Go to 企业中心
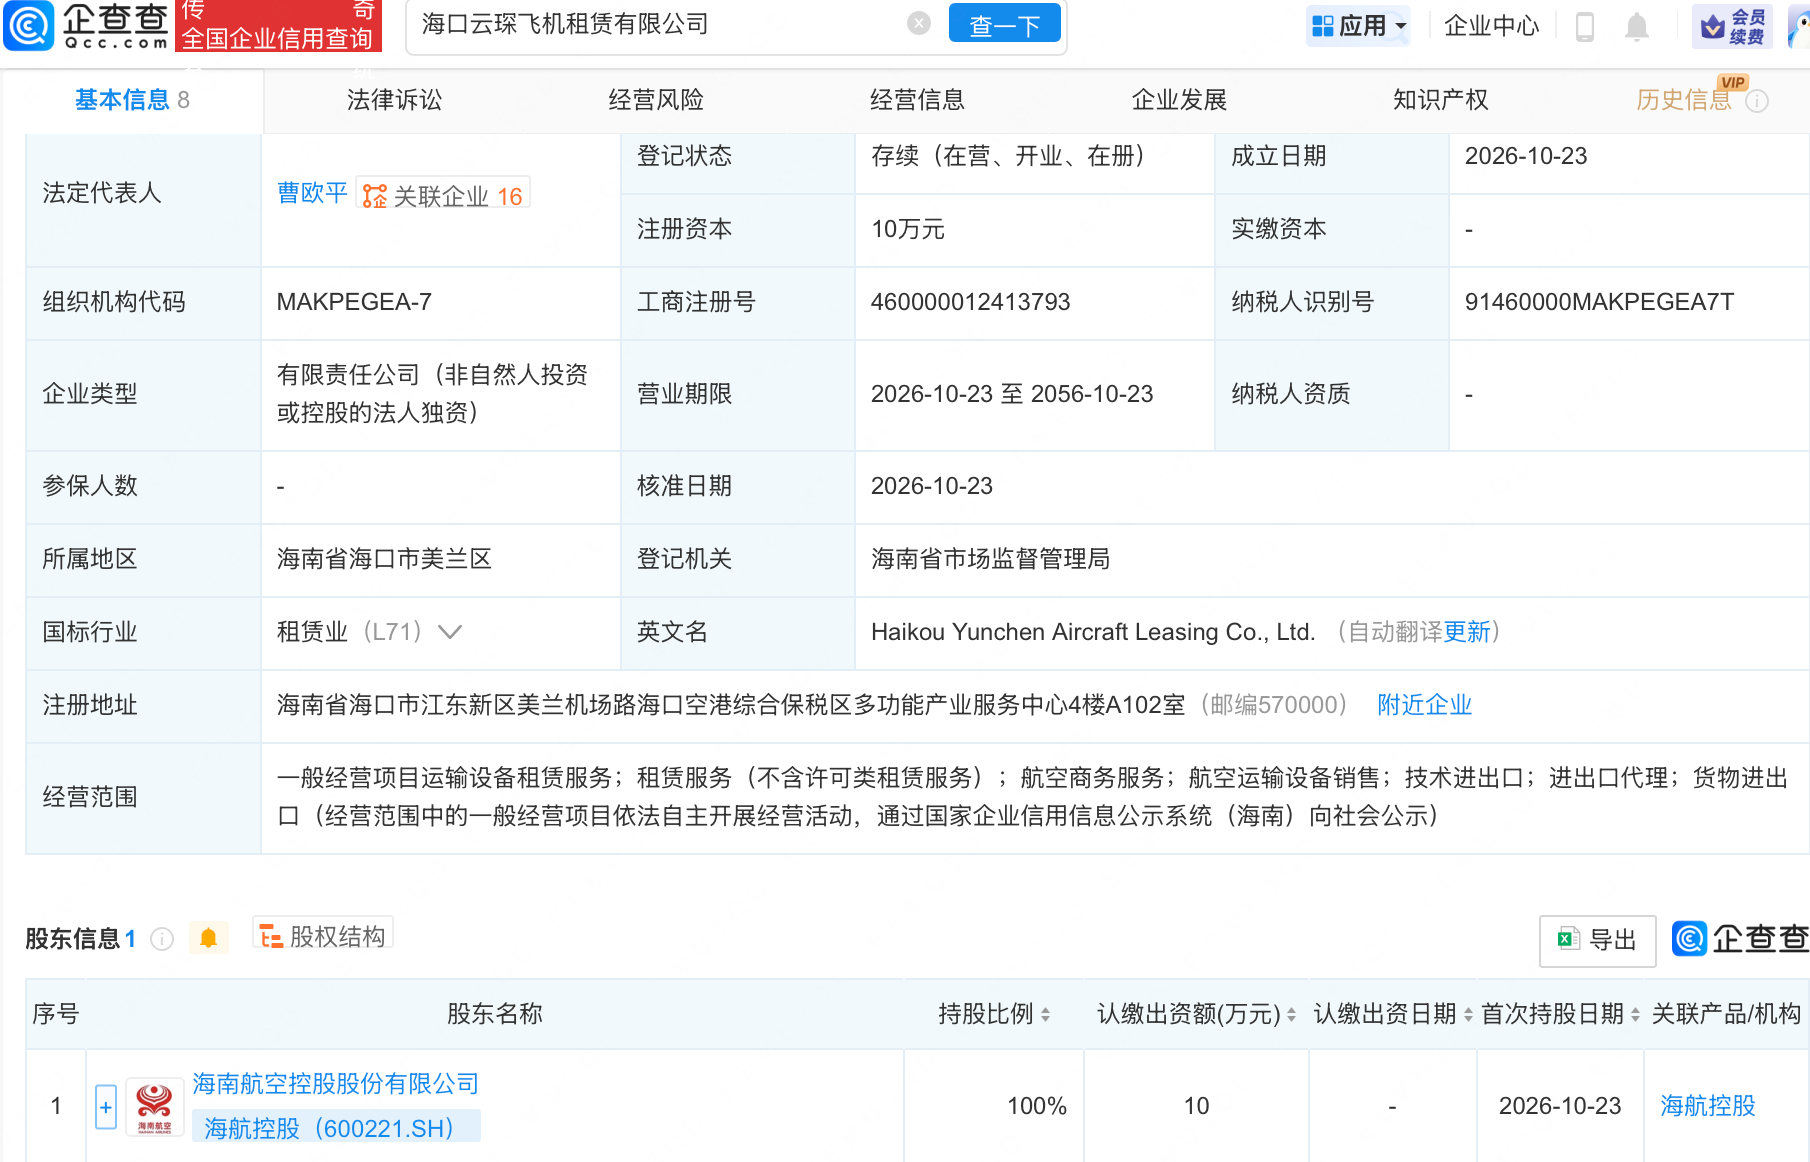Viewport: 1810px width, 1162px height. point(1491,26)
